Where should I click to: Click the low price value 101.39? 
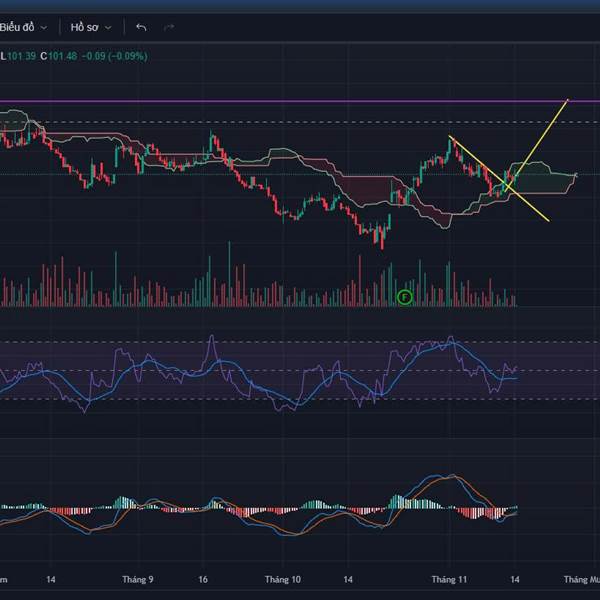pyautogui.click(x=22, y=55)
